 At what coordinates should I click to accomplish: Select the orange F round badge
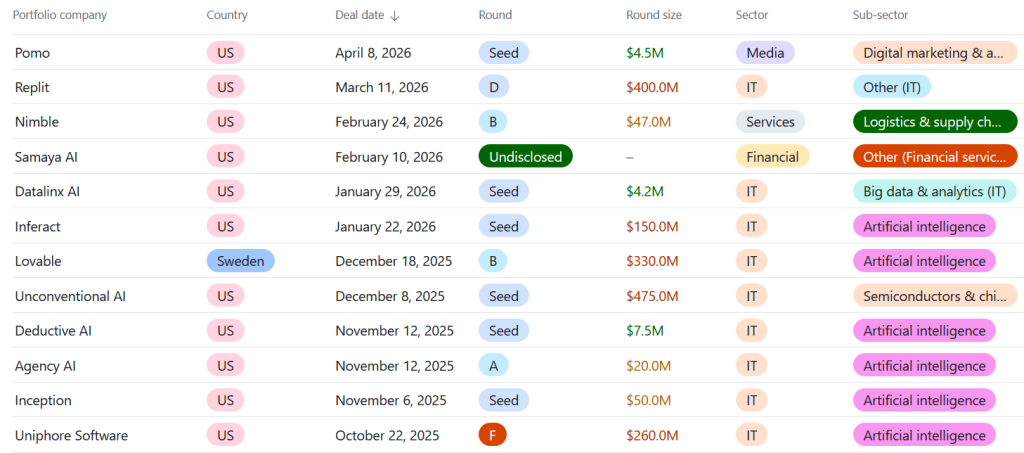click(493, 436)
